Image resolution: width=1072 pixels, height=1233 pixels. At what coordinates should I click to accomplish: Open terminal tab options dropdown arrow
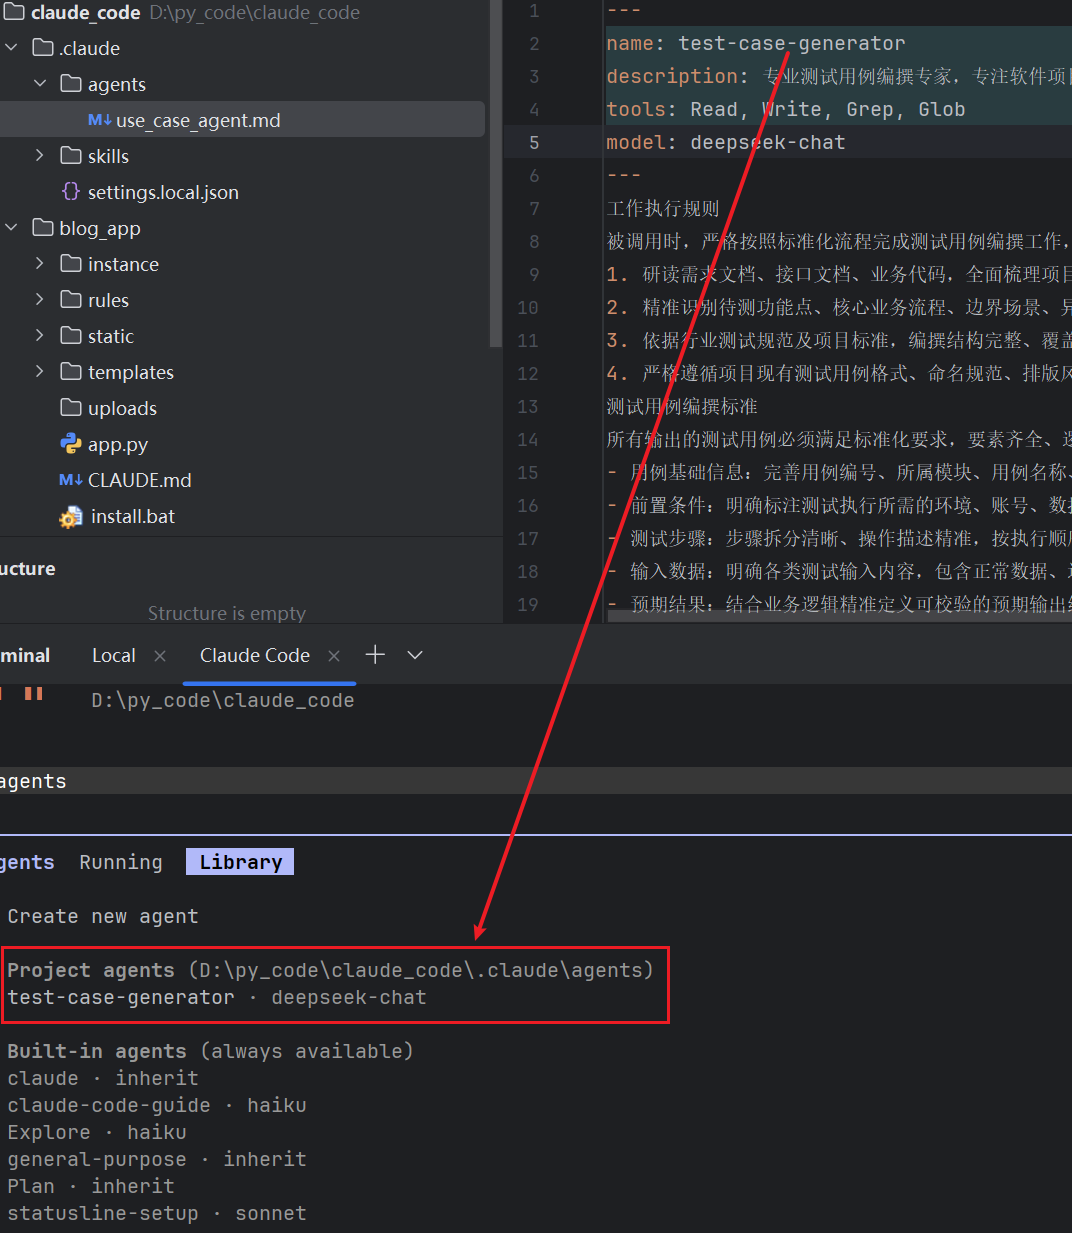tap(415, 655)
